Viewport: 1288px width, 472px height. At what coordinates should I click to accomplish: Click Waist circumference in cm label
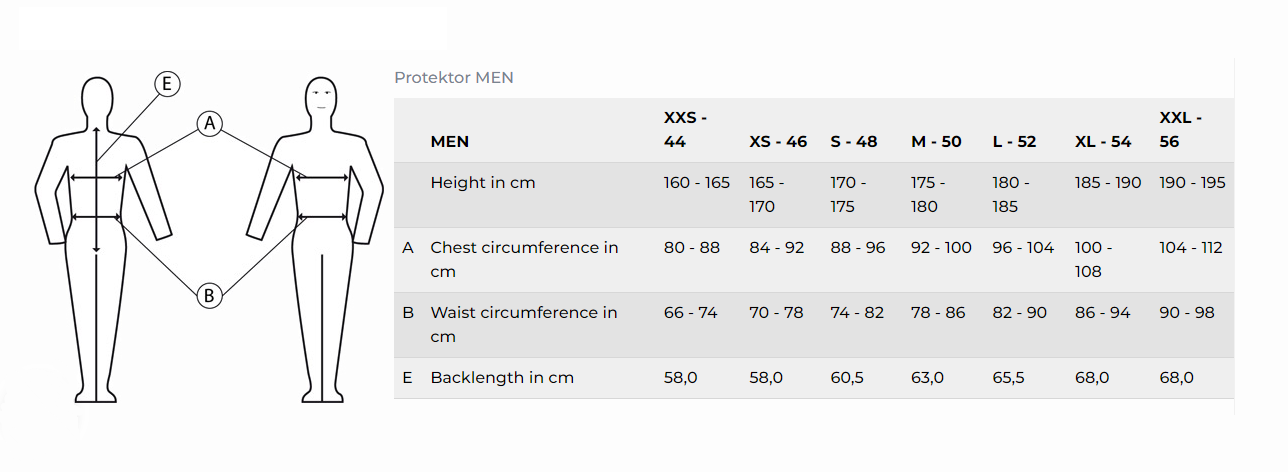click(524, 325)
